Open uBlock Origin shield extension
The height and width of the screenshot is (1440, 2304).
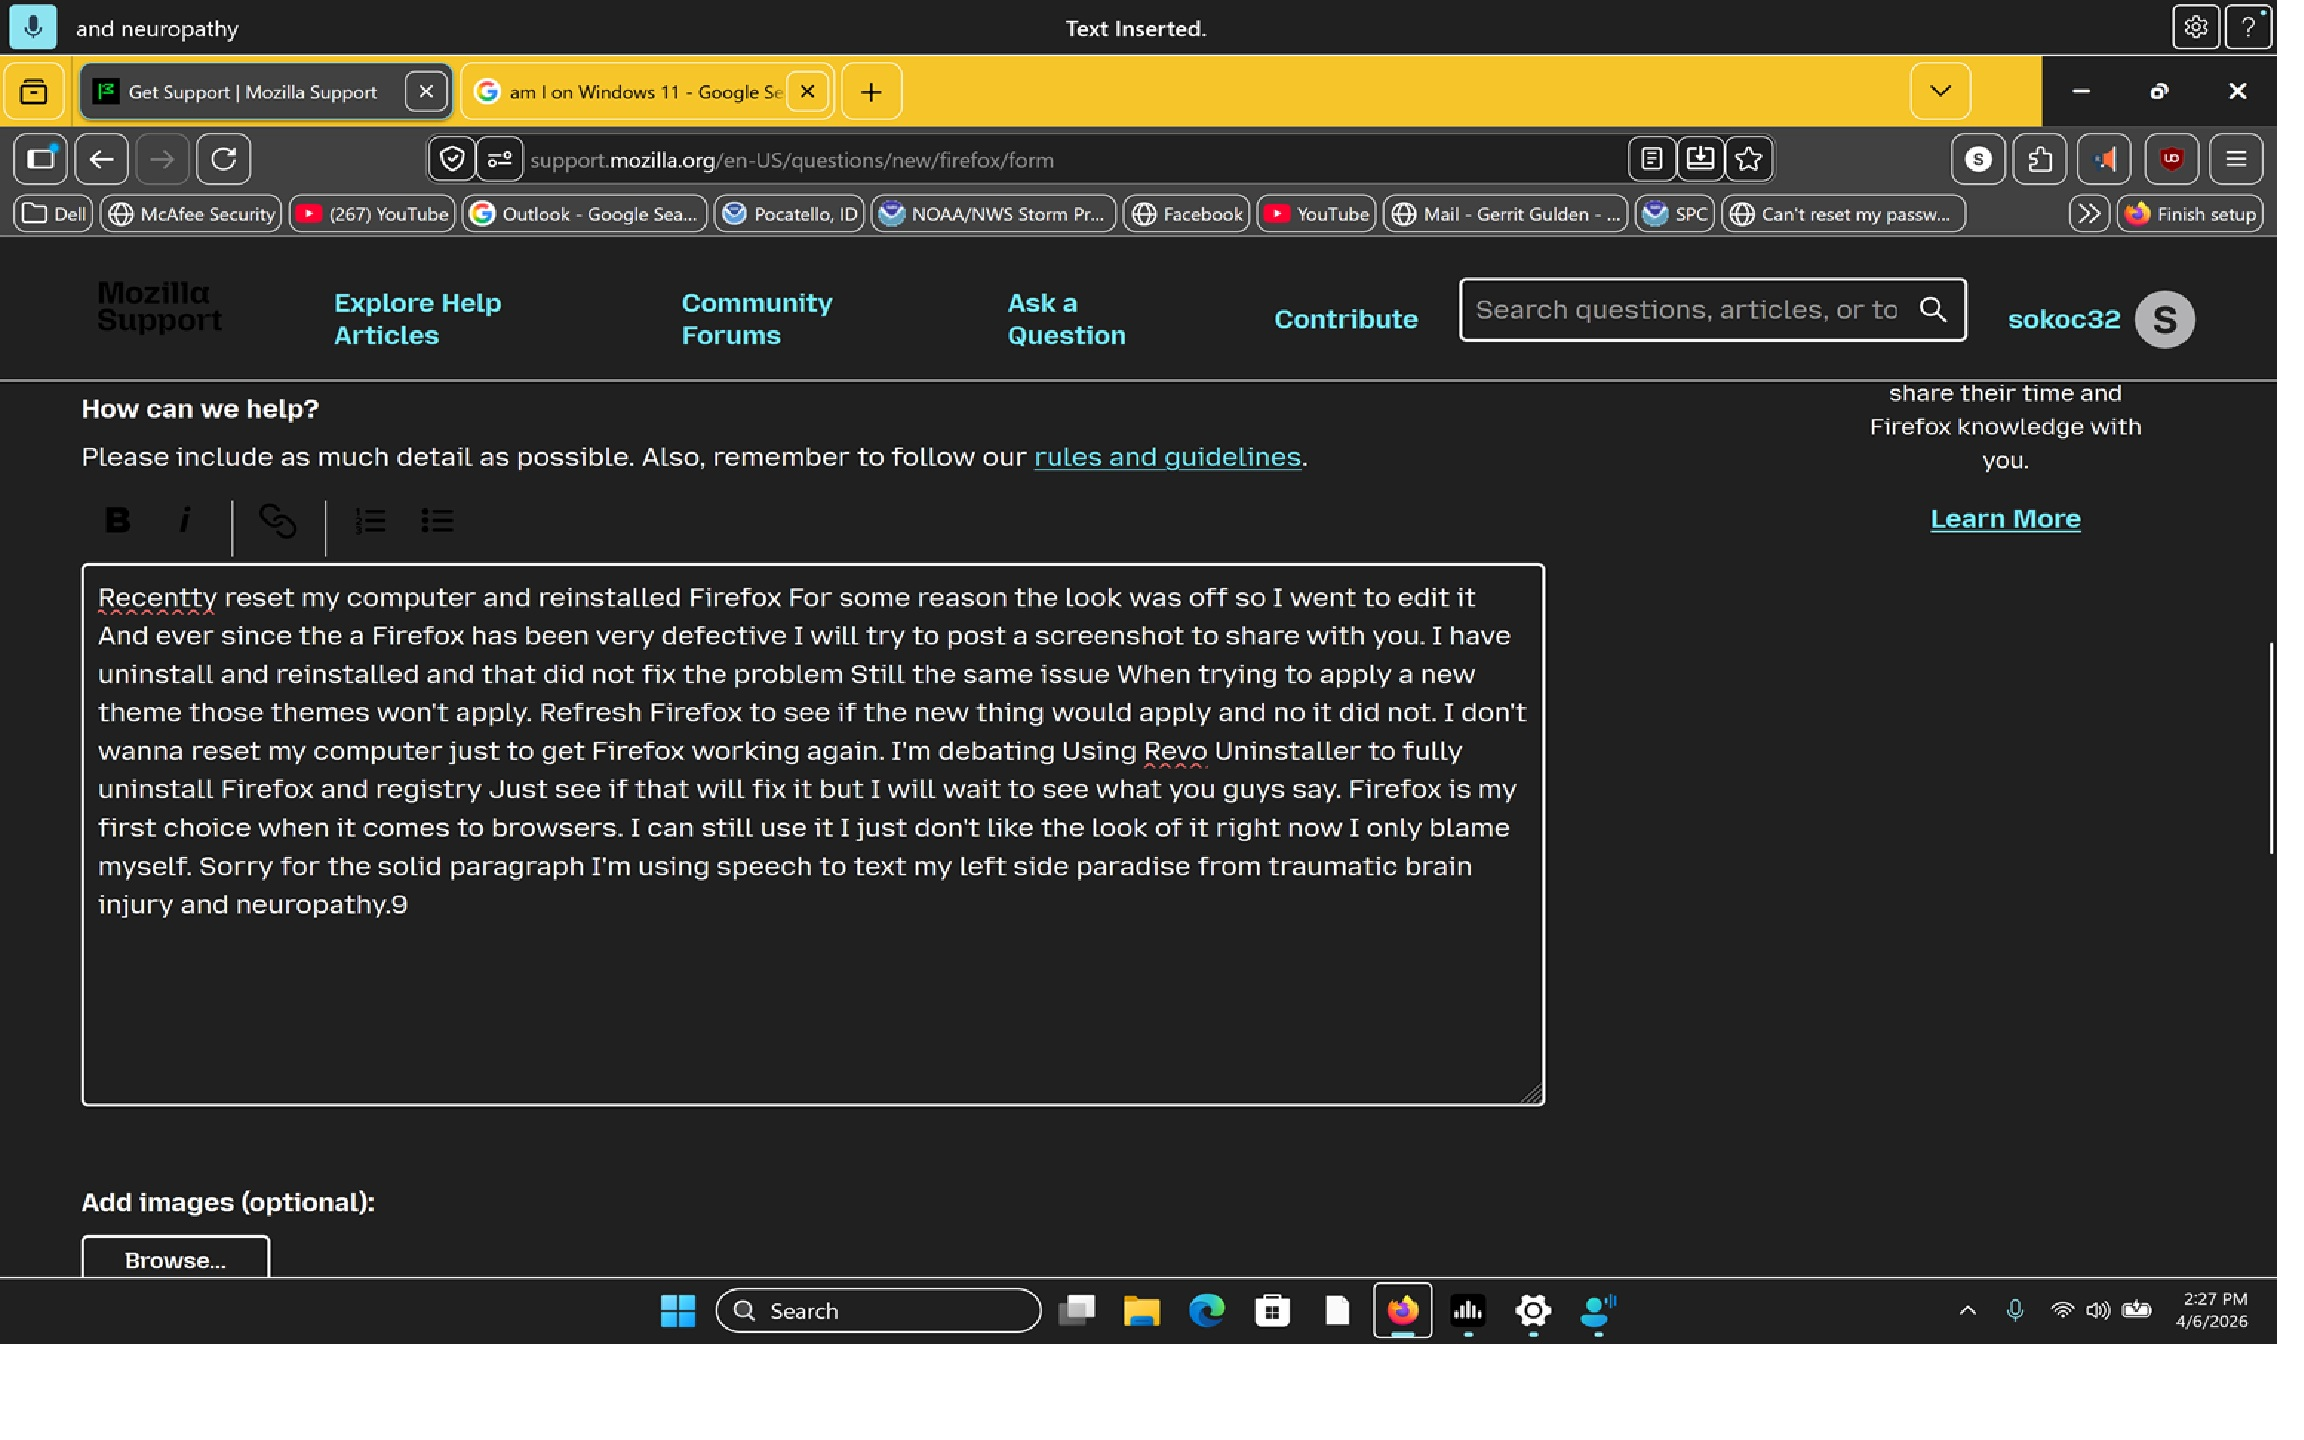2171,159
